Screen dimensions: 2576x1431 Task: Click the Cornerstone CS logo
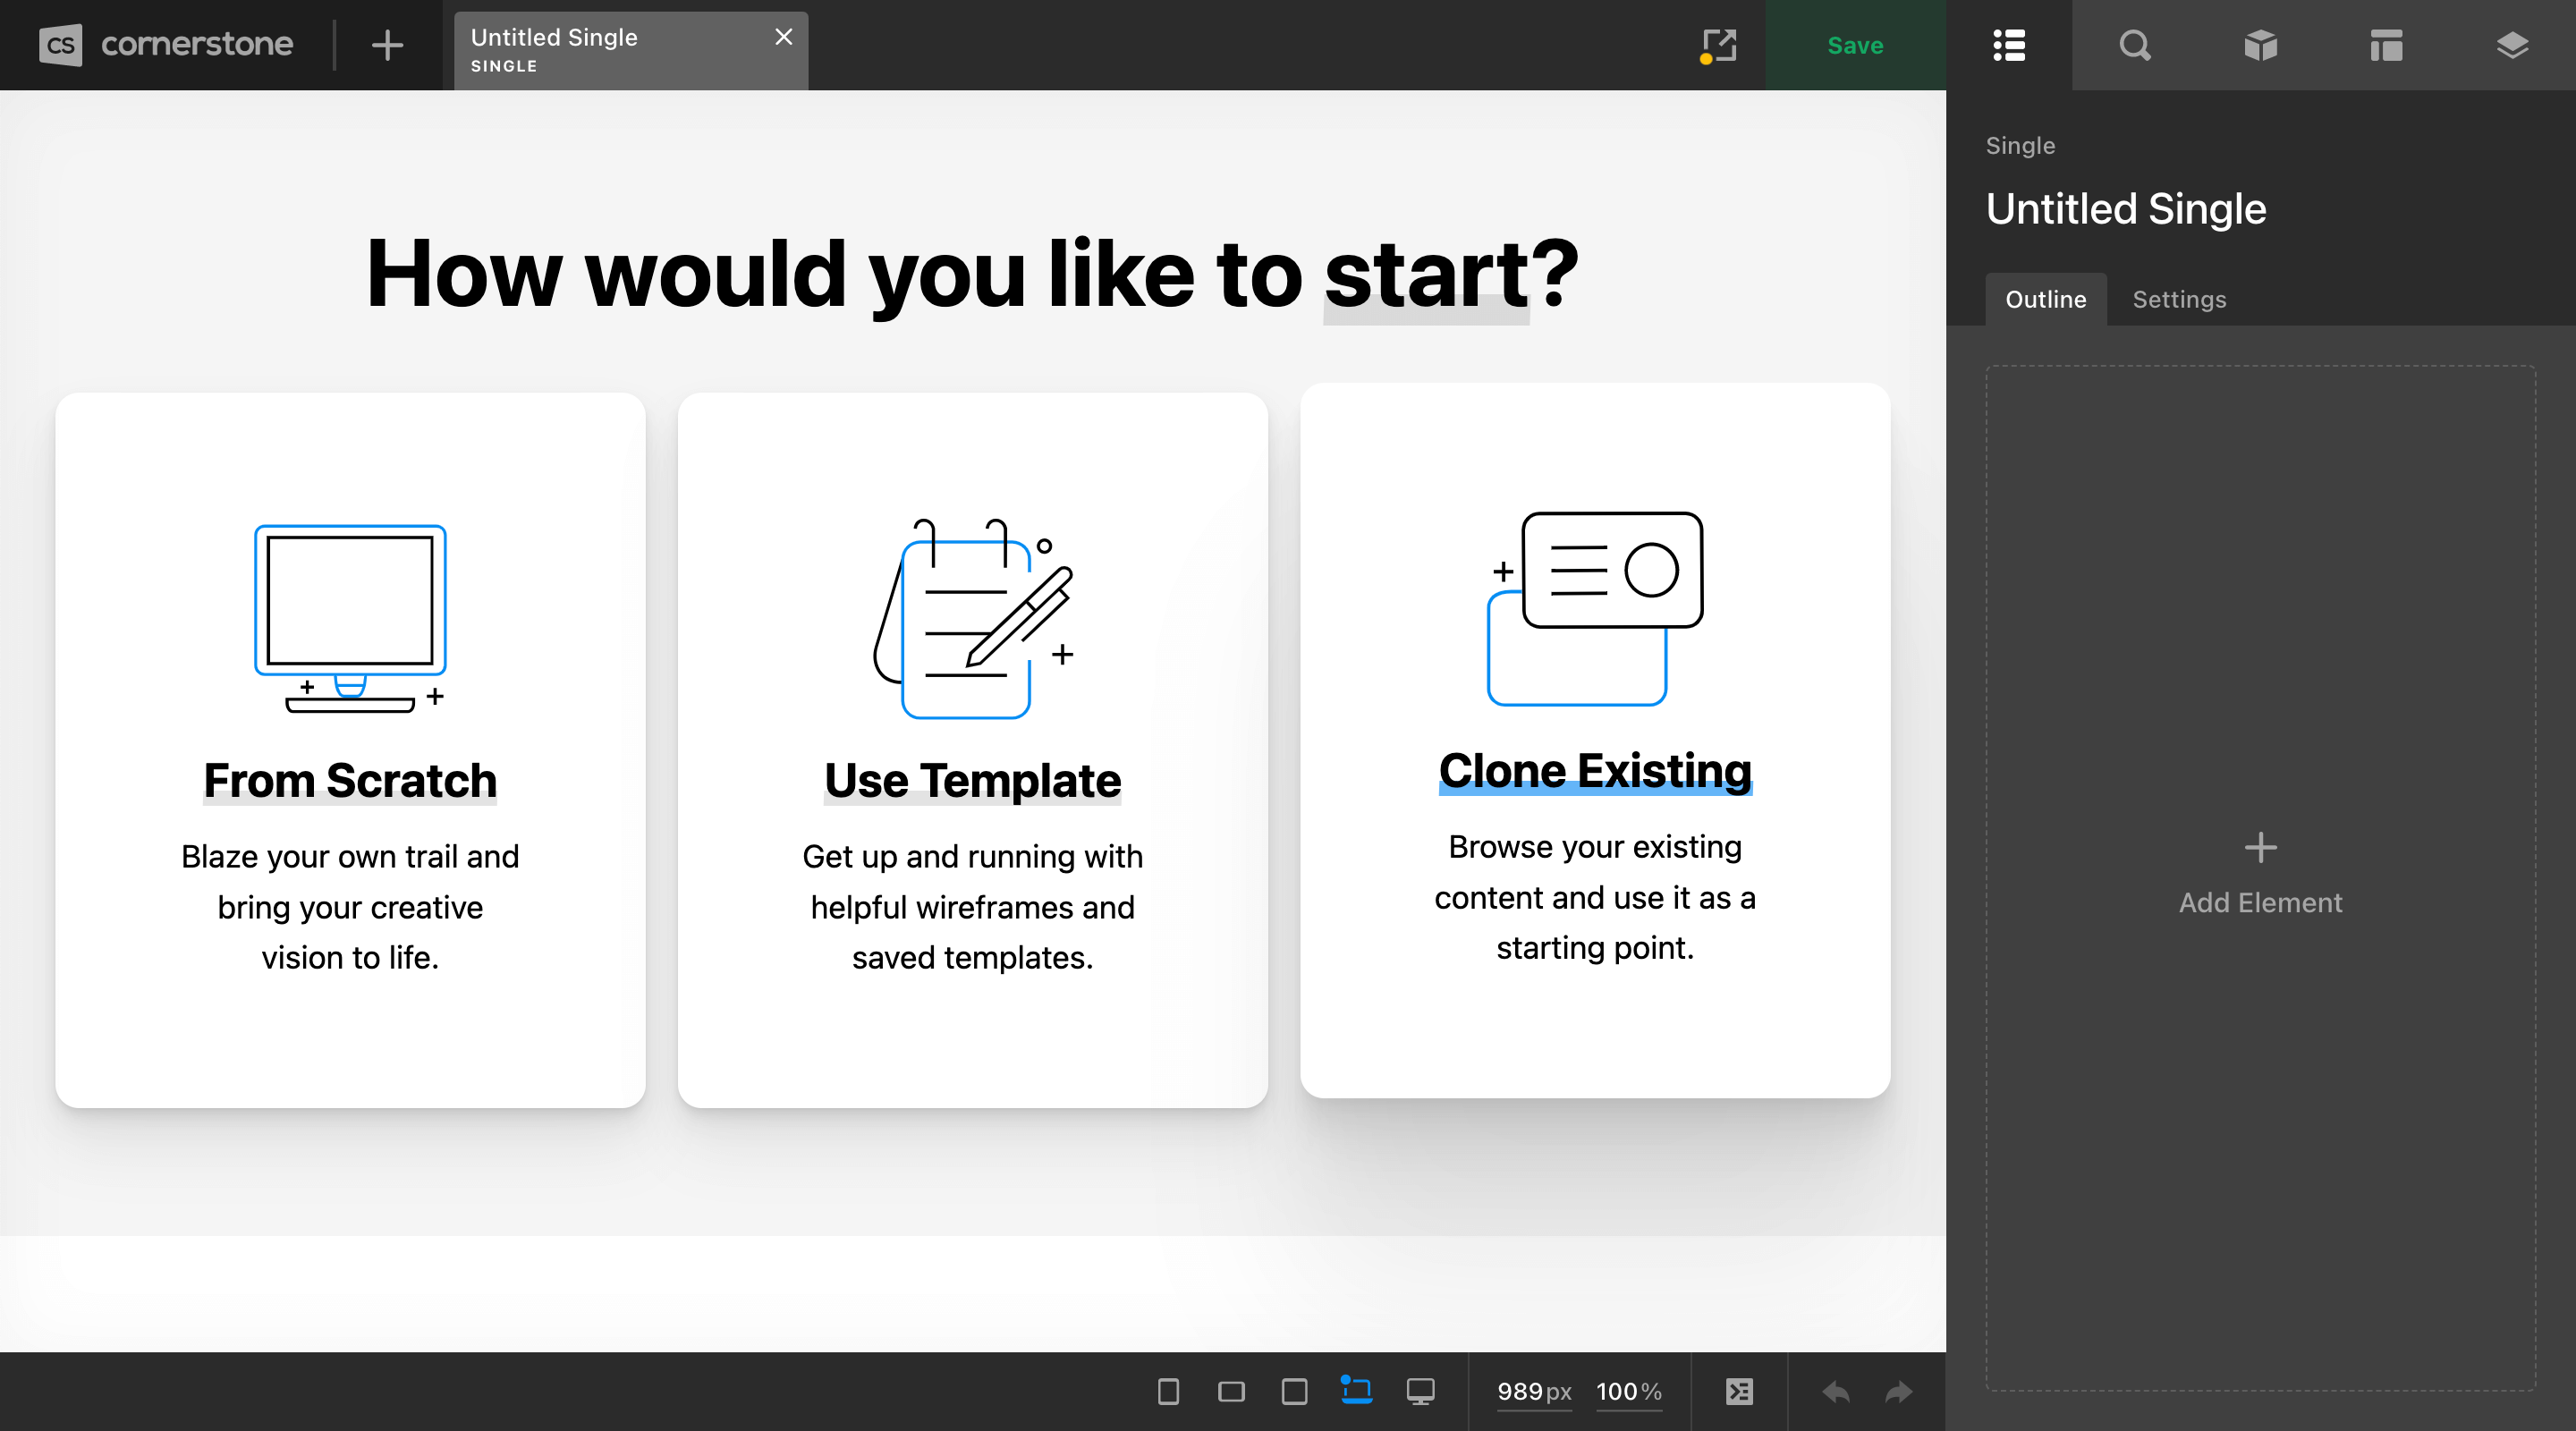pos(60,45)
